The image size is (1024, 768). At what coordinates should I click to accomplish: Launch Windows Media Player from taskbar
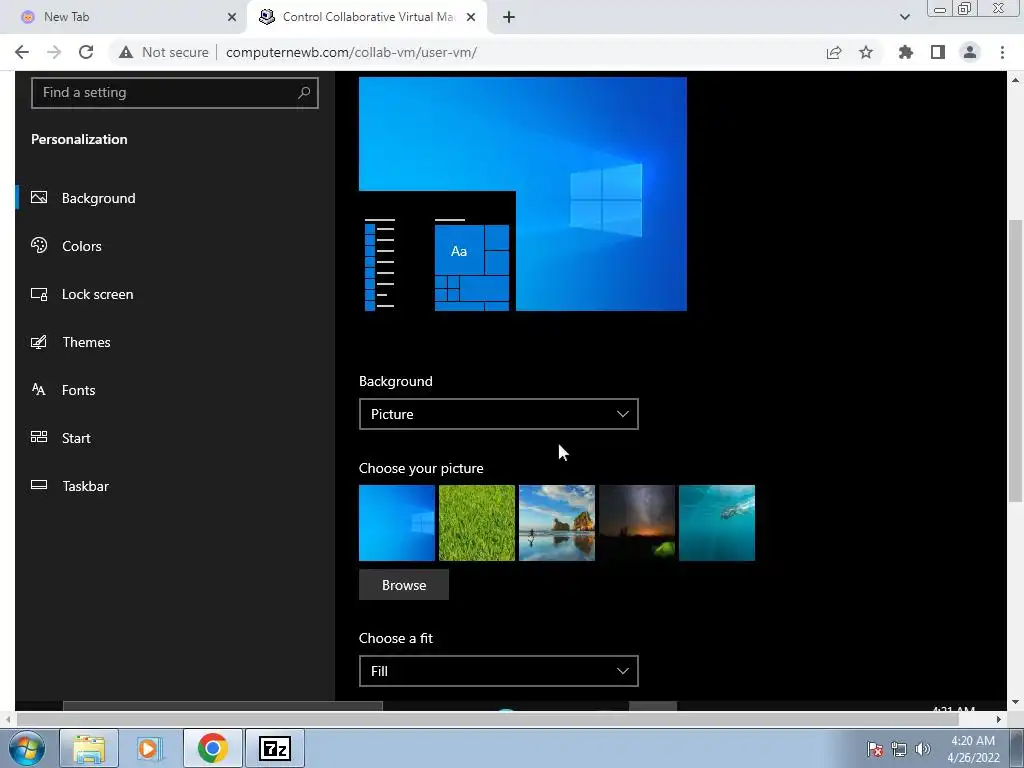point(150,748)
